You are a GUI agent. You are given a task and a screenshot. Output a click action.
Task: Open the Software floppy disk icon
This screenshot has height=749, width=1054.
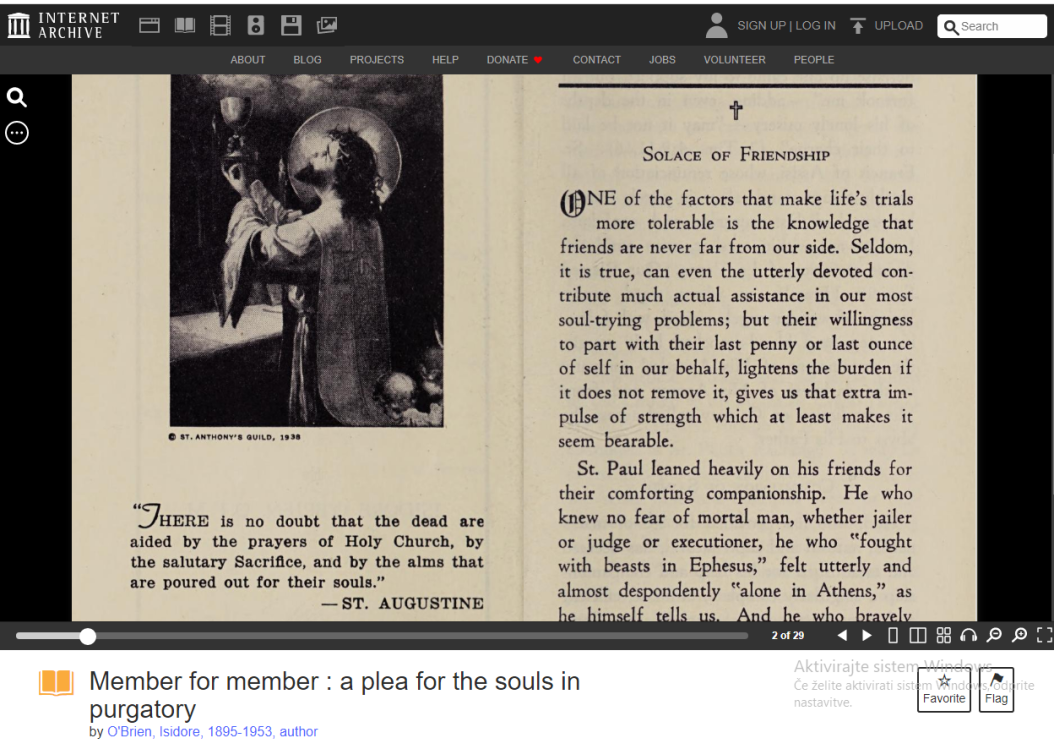(291, 26)
